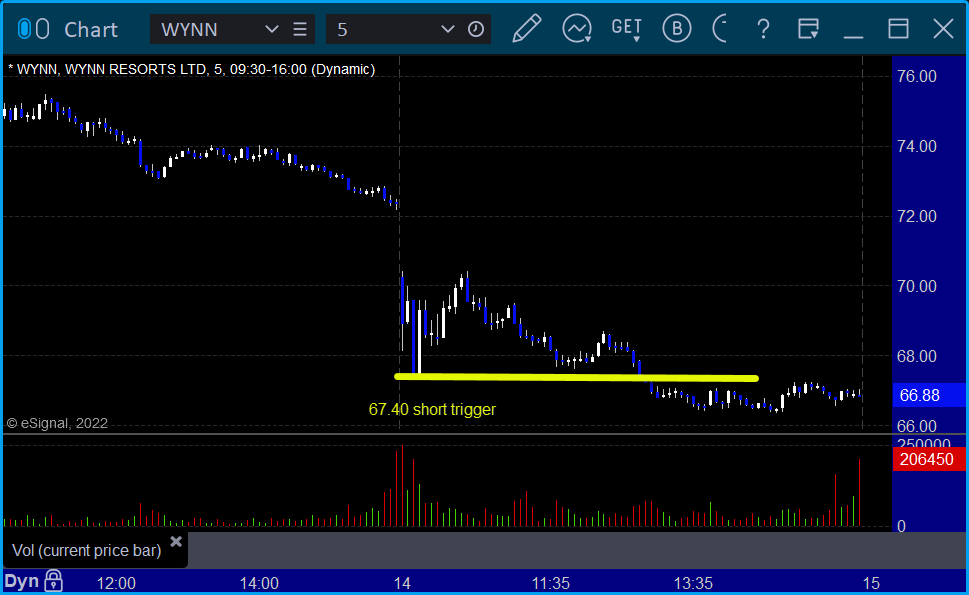The image size is (969, 595).
Task: Open help with the question mark icon
Action: [763, 29]
